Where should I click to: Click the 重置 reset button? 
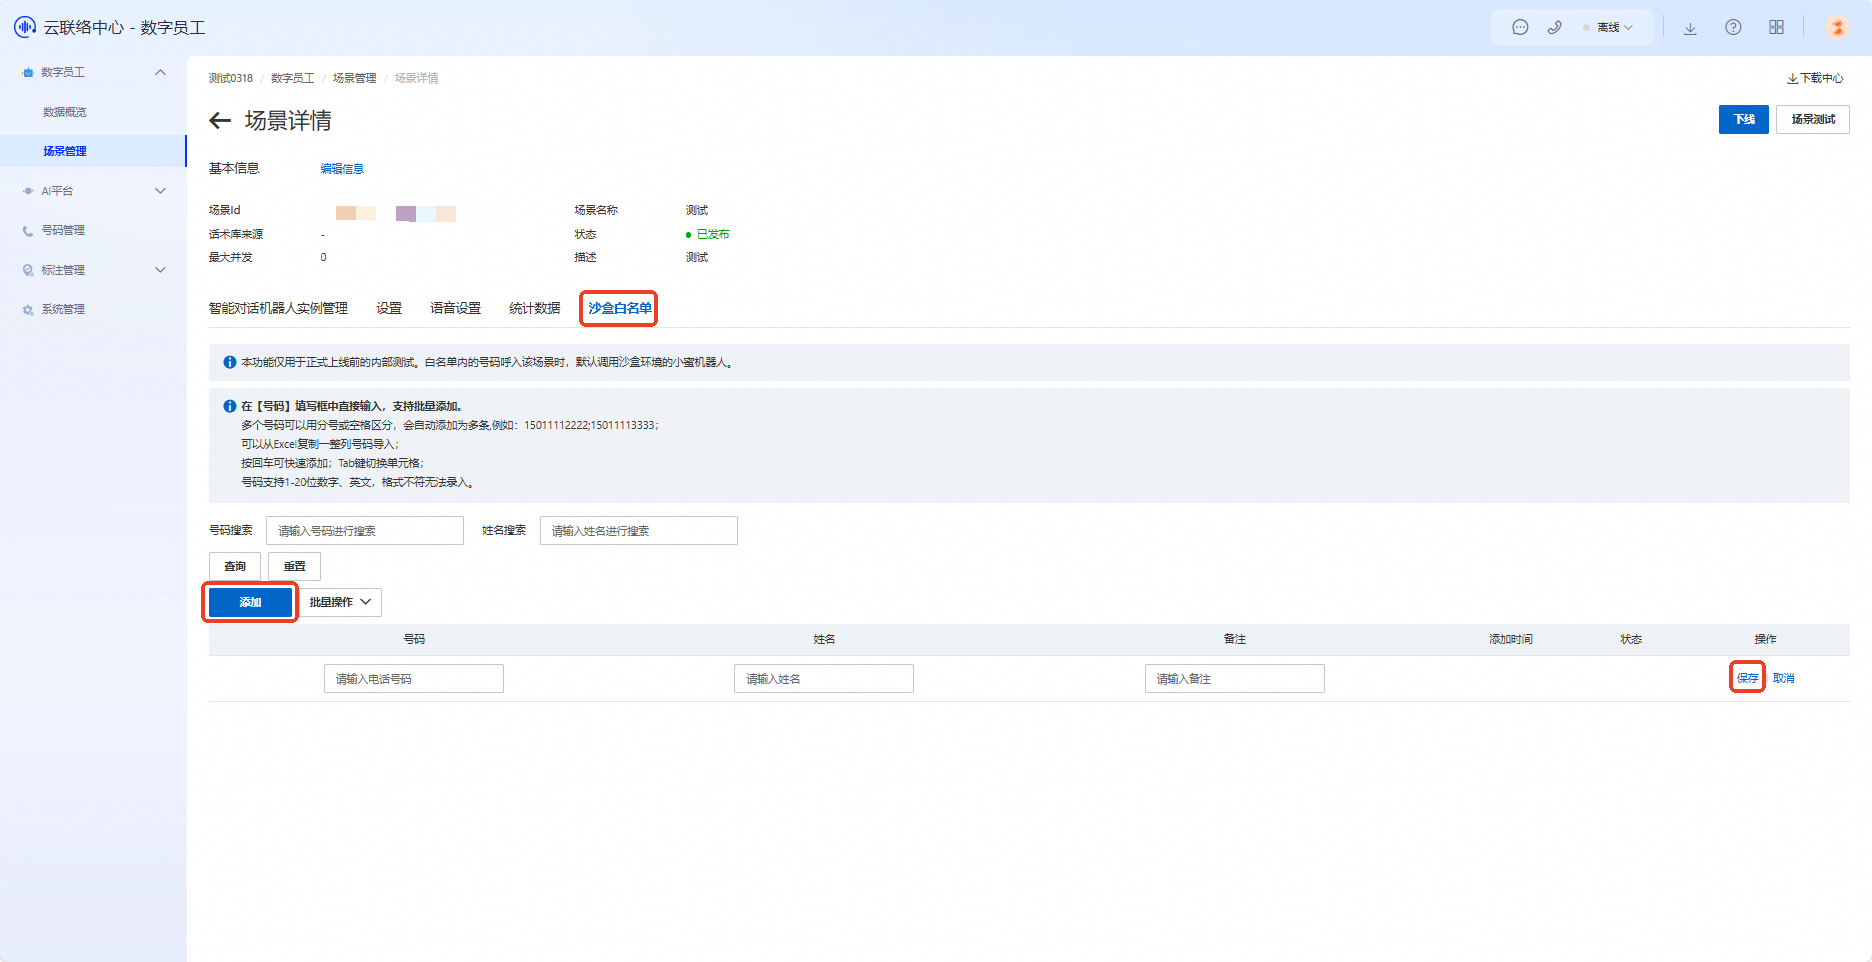294,566
